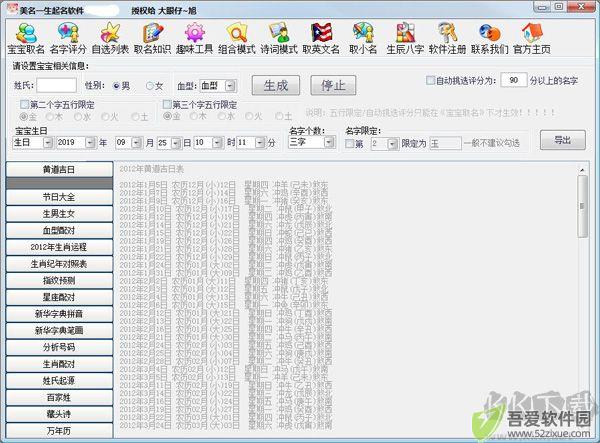Select the blank highlighted sidebar row
600x443 pixels.
click(59, 183)
